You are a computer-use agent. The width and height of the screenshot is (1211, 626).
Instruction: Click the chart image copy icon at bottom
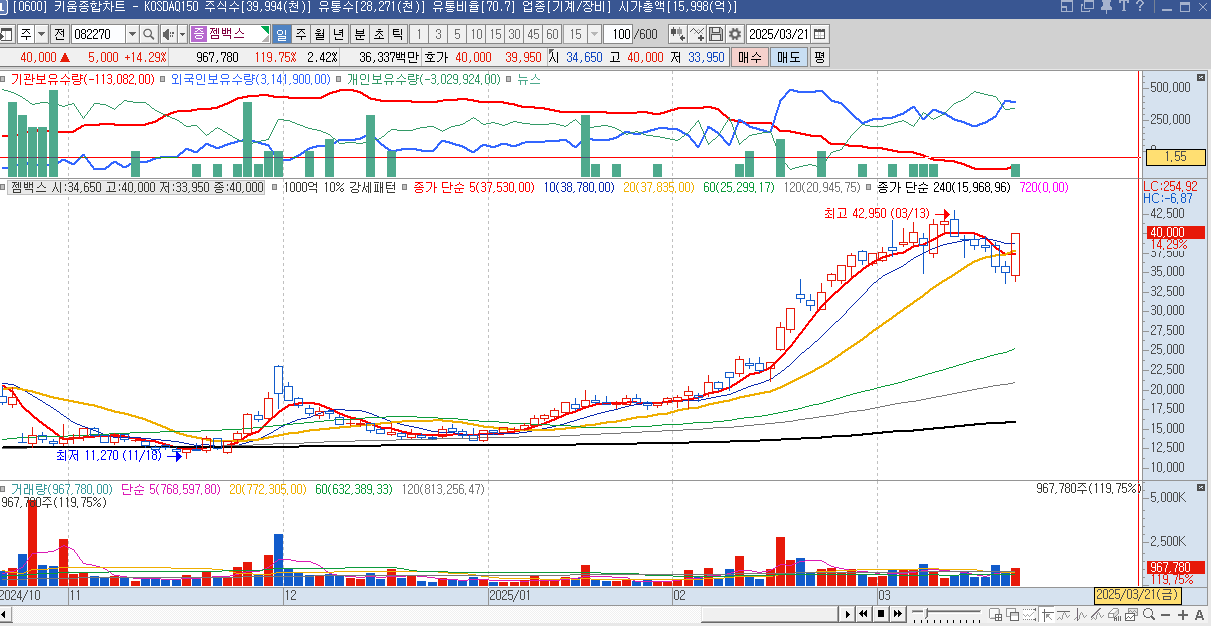tap(1131, 614)
